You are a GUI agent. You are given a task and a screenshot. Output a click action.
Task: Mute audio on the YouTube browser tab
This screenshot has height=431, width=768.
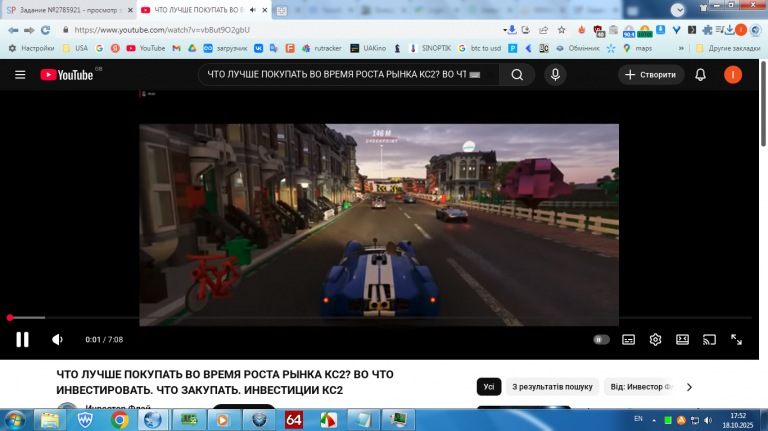pyautogui.click(x=253, y=10)
